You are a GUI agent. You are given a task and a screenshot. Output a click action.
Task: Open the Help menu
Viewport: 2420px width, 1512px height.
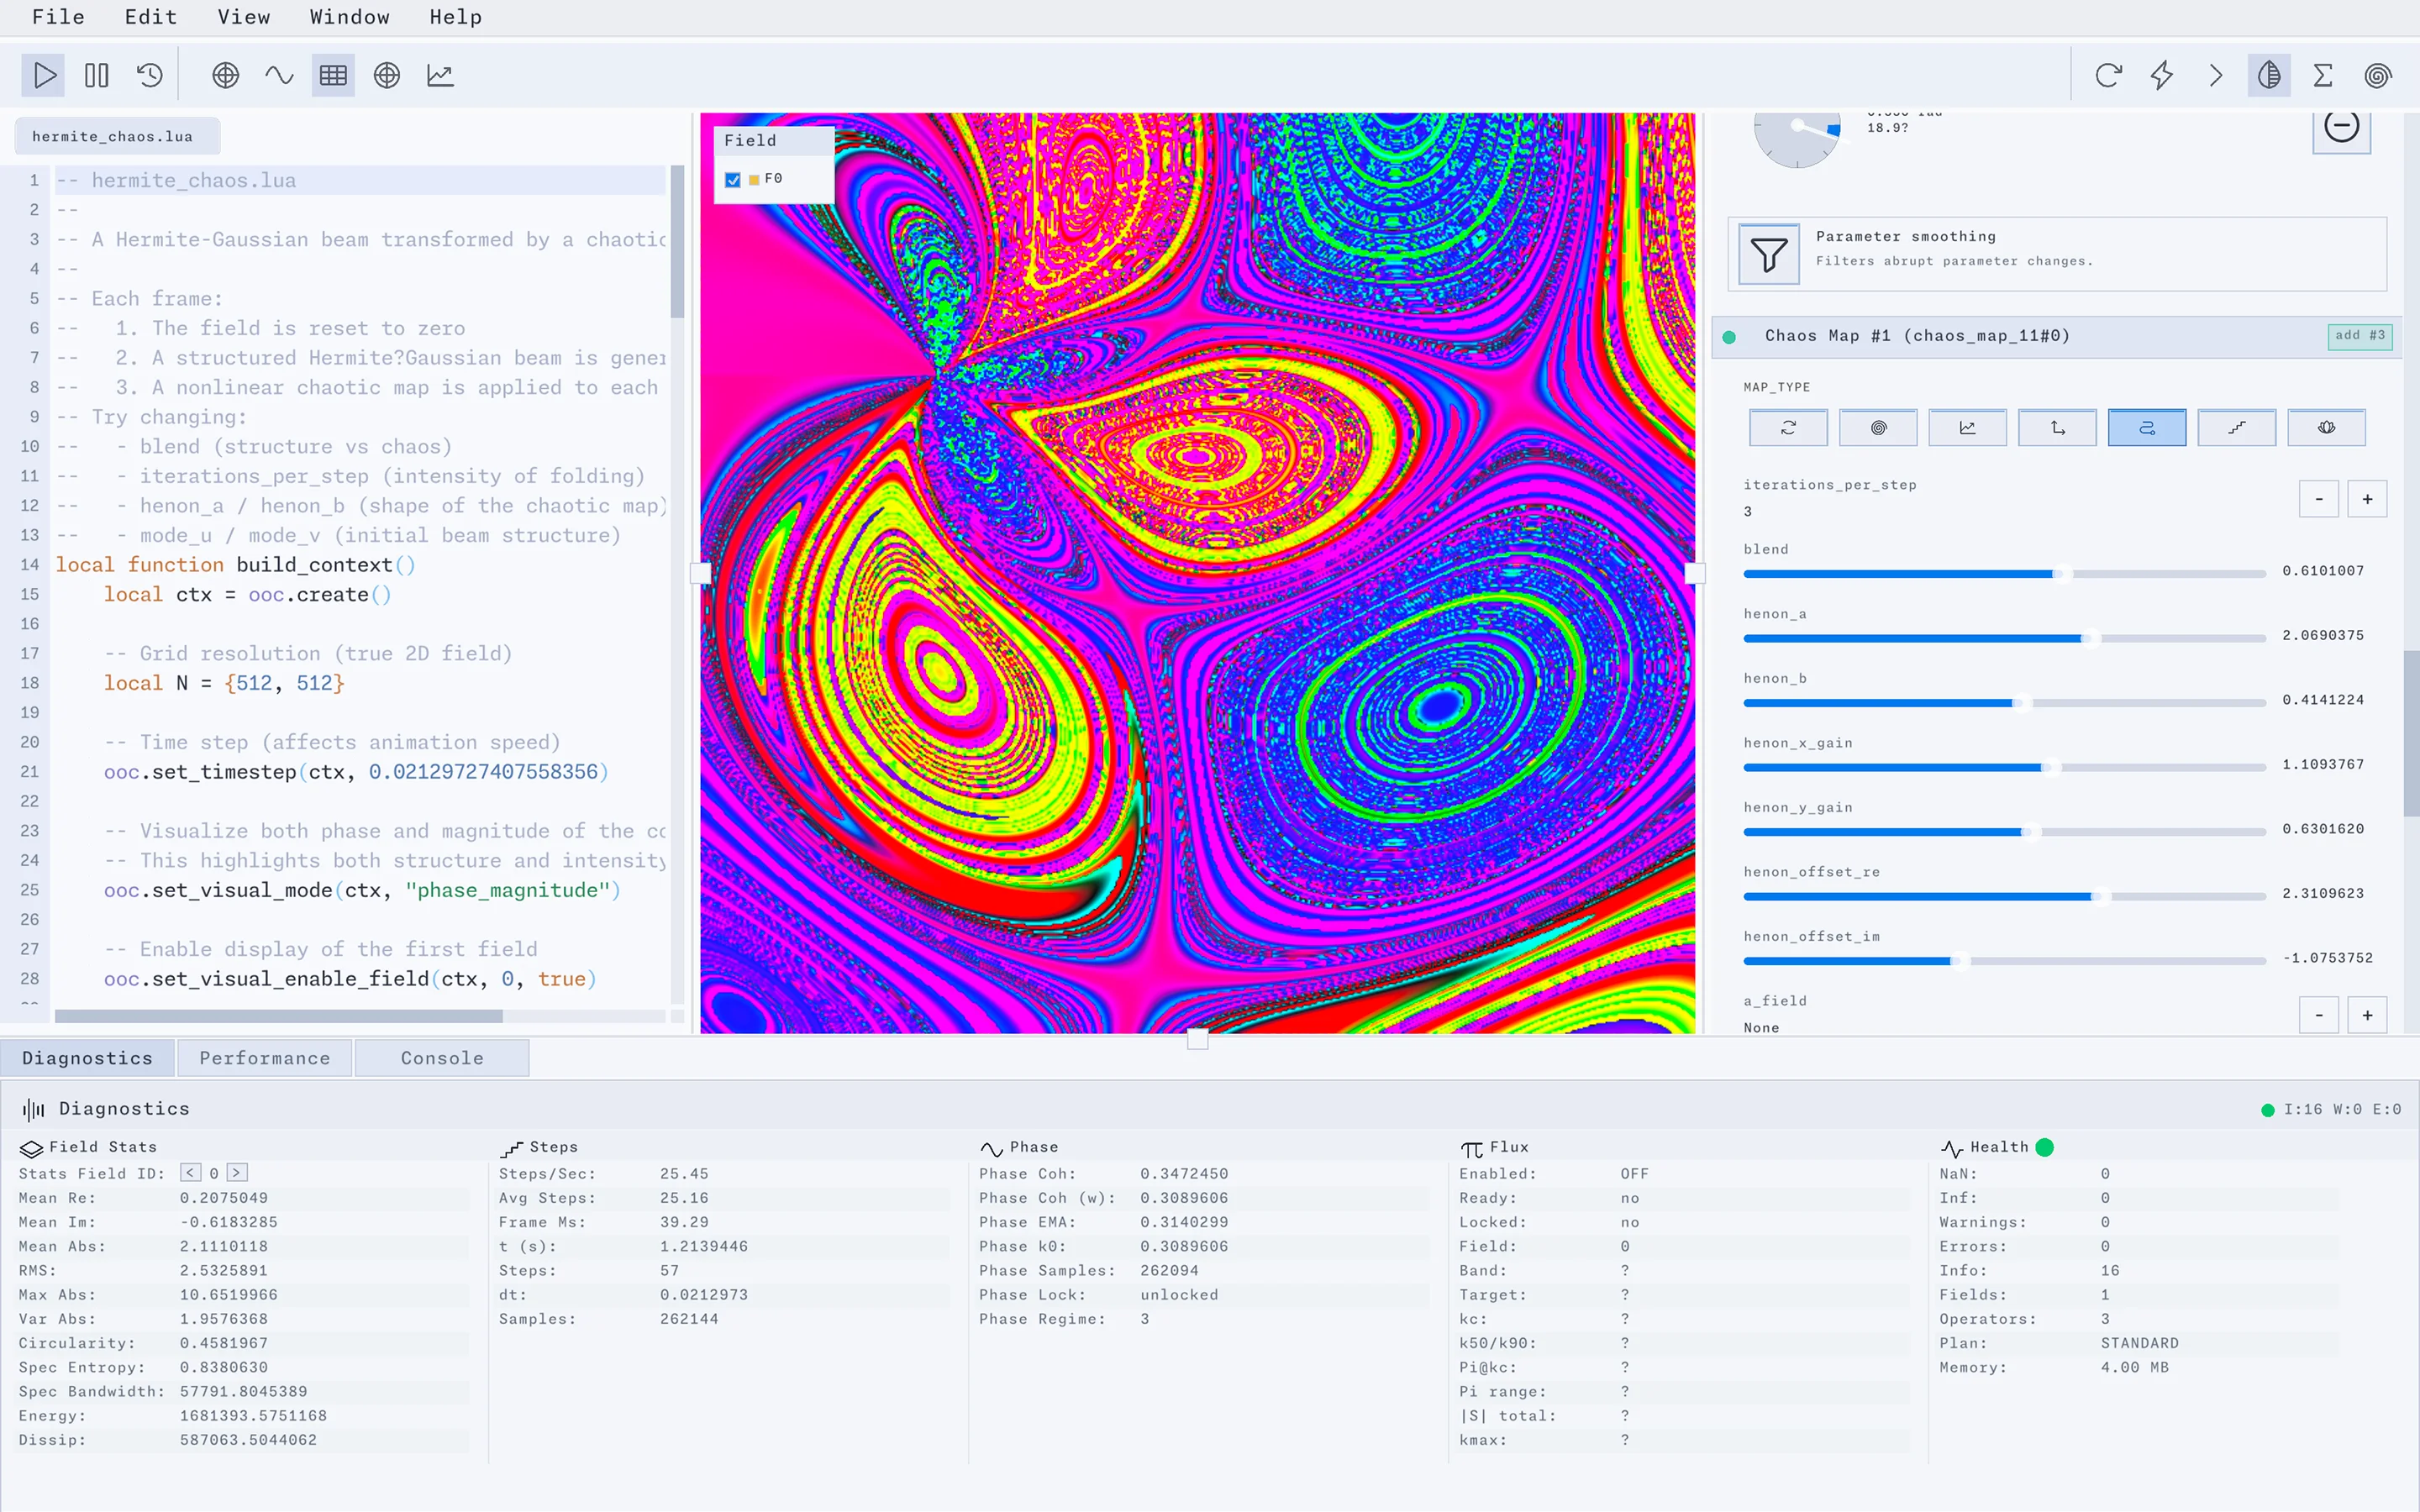tap(455, 17)
